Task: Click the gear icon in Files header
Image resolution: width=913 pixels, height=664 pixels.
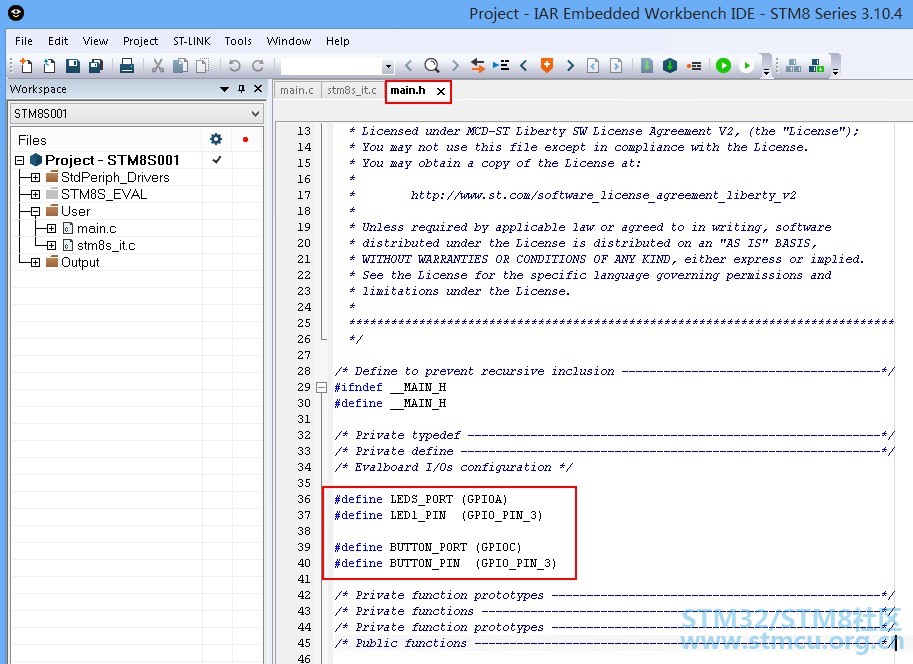Action: point(216,139)
